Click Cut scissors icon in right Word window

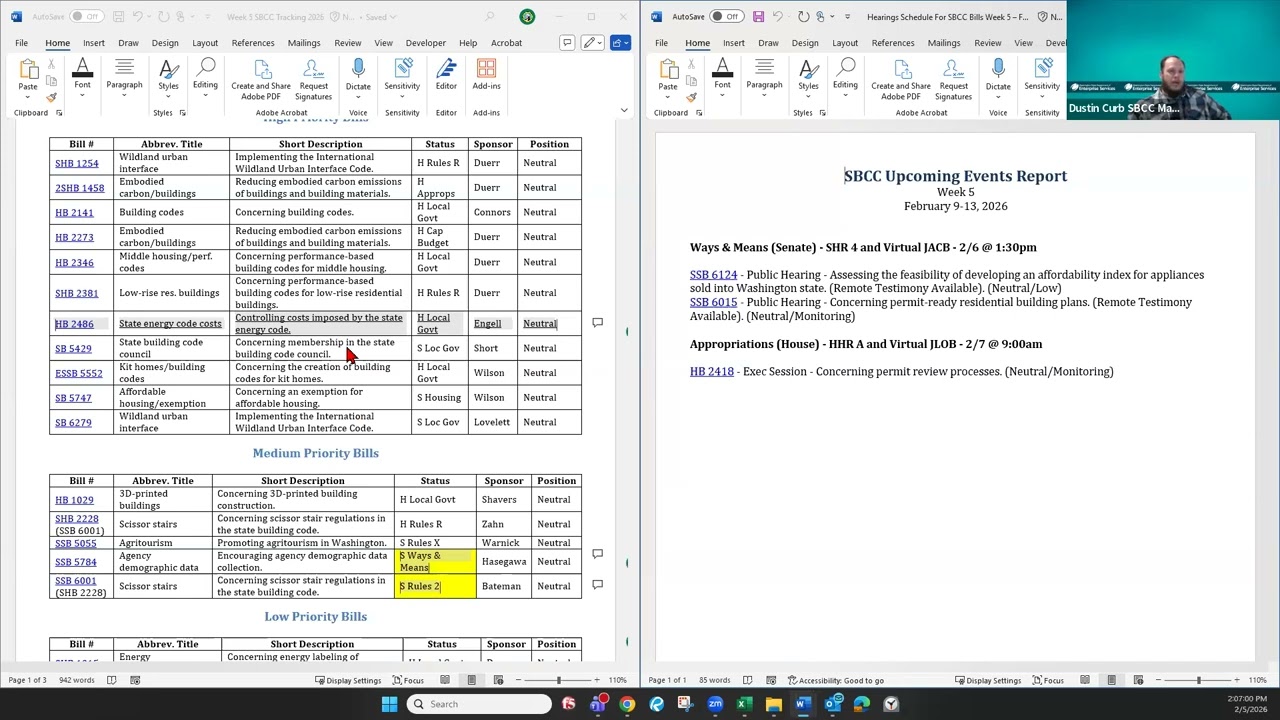[x=691, y=64]
